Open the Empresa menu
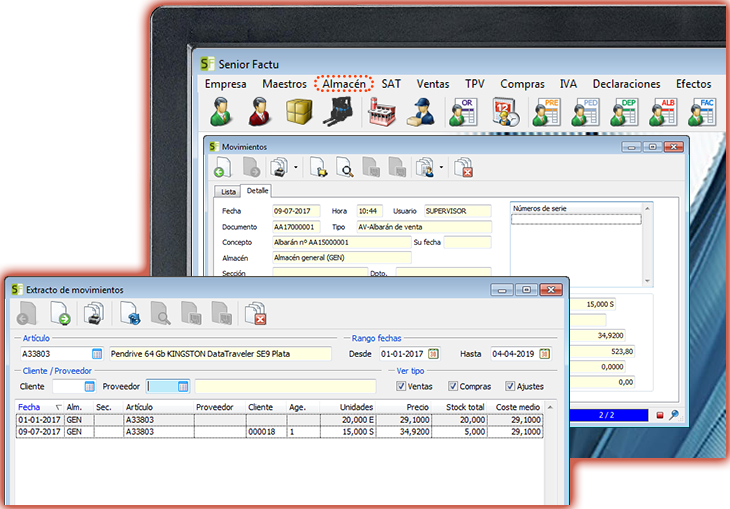The width and height of the screenshot is (730, 509). coord(225,84)
